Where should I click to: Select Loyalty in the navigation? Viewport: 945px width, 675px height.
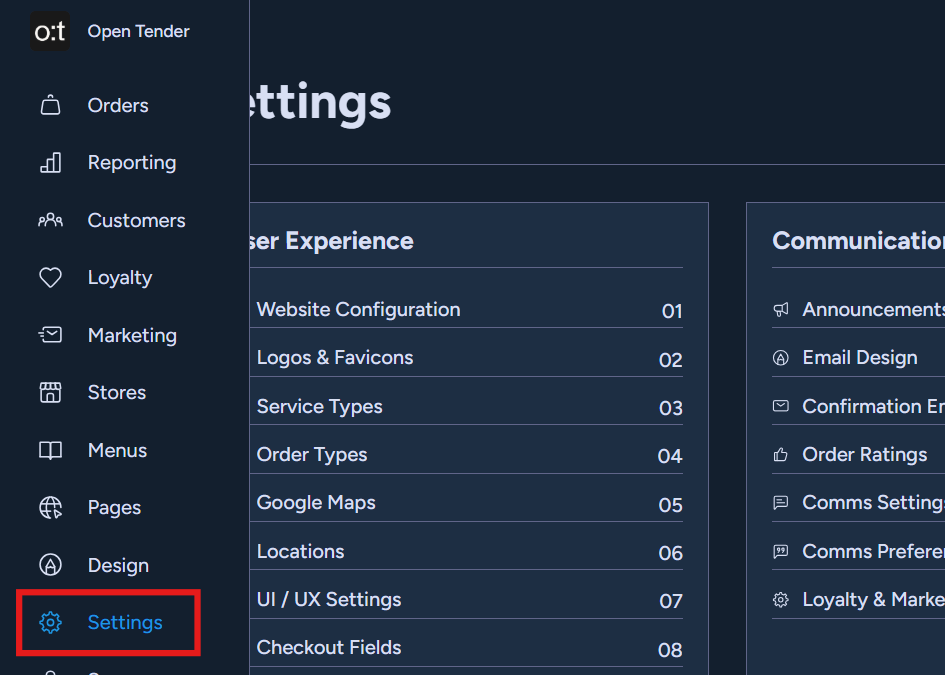click(120, 278)
